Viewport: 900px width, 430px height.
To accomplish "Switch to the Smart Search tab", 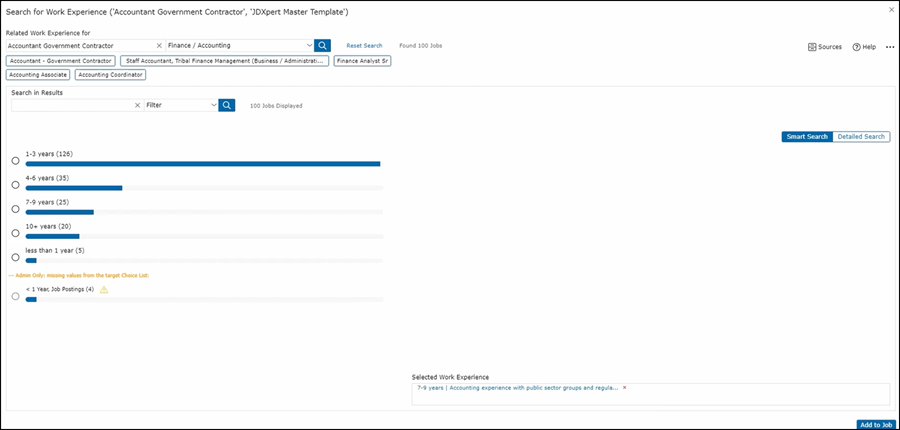I will click(807, 136).
